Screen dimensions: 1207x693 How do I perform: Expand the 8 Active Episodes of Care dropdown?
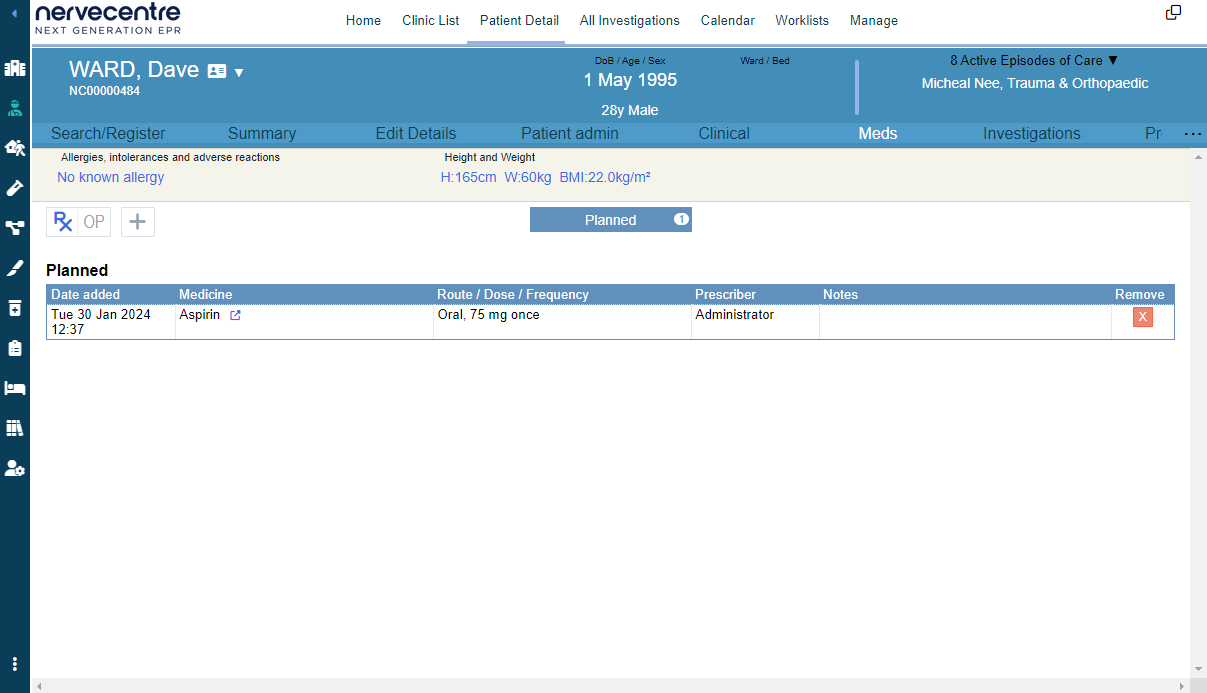pyautogui.click(x=1034, y=60)
